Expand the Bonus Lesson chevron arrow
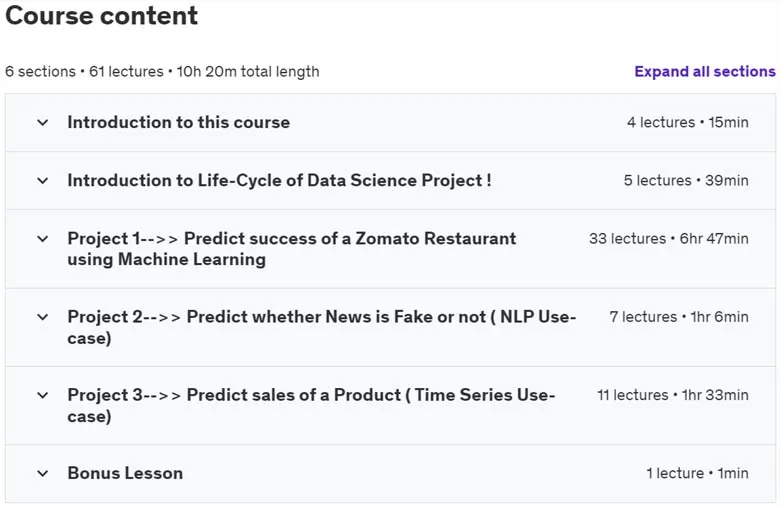This screenshot has width=780, height=508. point(43,473)
